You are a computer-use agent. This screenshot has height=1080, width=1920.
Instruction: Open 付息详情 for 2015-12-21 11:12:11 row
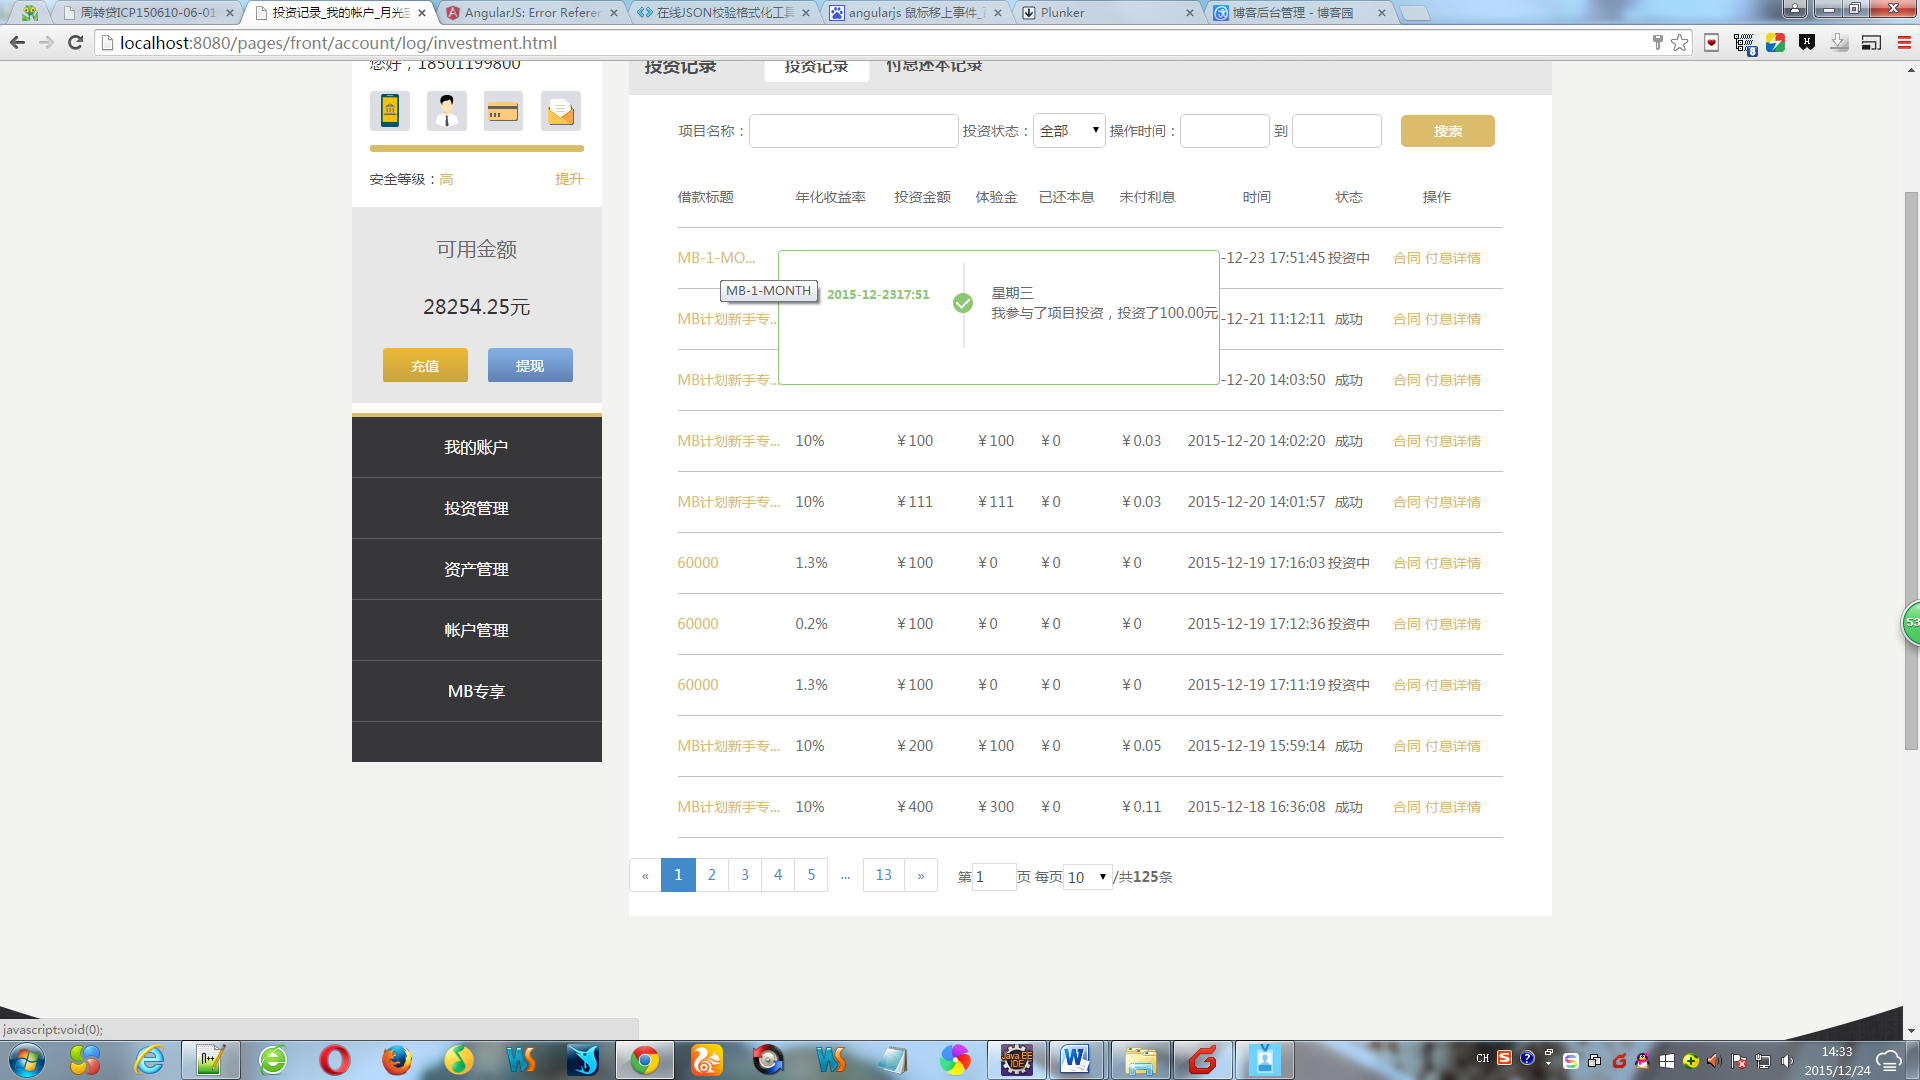click(1453, 319)
